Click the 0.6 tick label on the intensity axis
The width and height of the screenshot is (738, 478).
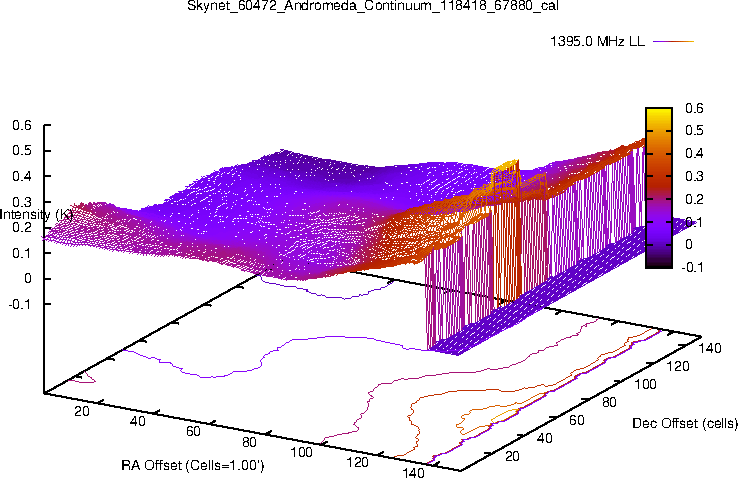pyautogui.click(x=22, y=125)
